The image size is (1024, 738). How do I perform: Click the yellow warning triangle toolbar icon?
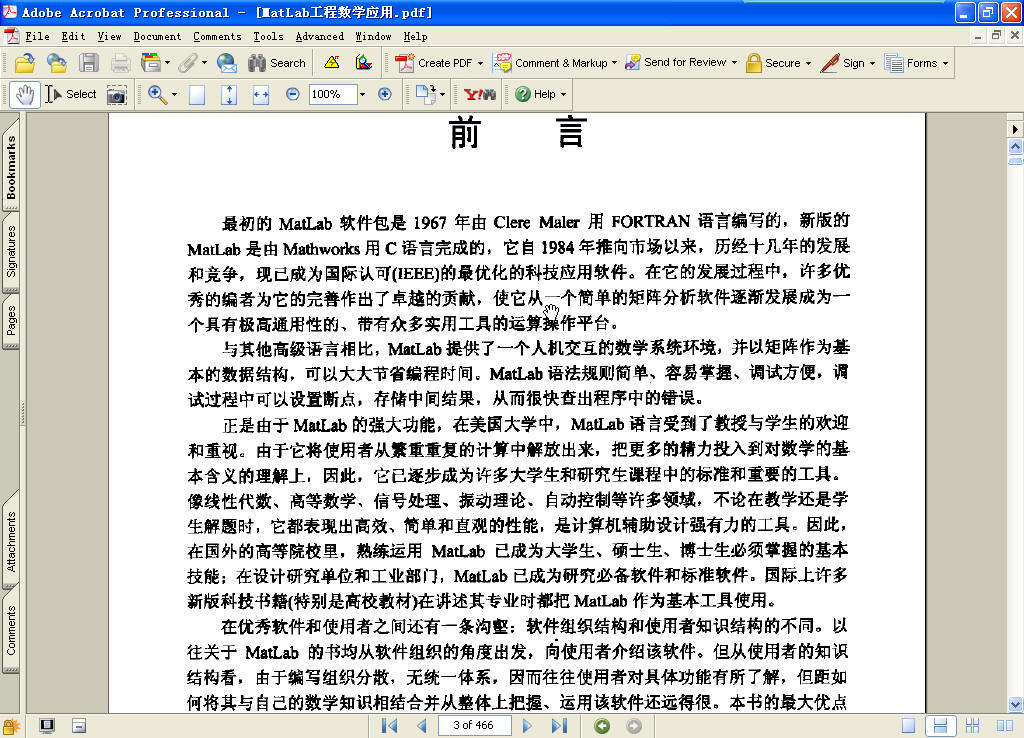click(x=332, y=63)
